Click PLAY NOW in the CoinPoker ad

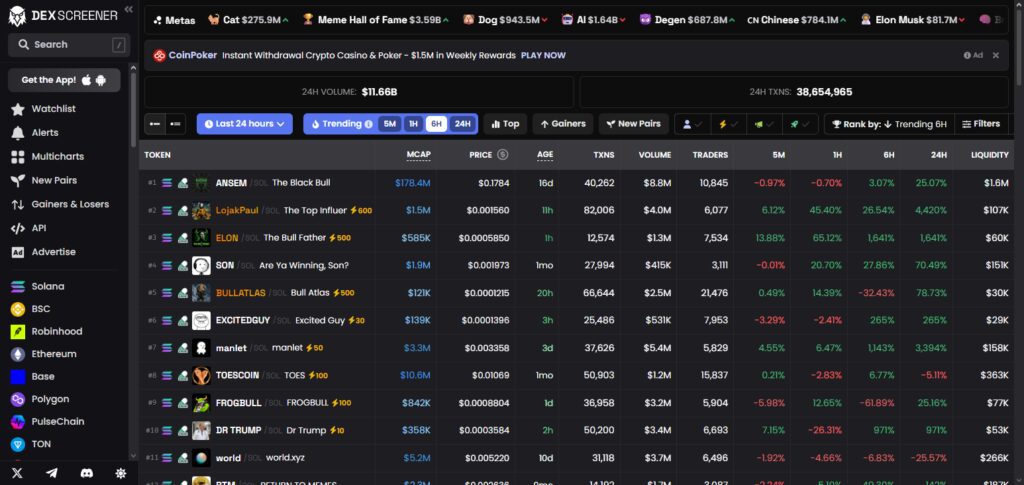(543, 55)
